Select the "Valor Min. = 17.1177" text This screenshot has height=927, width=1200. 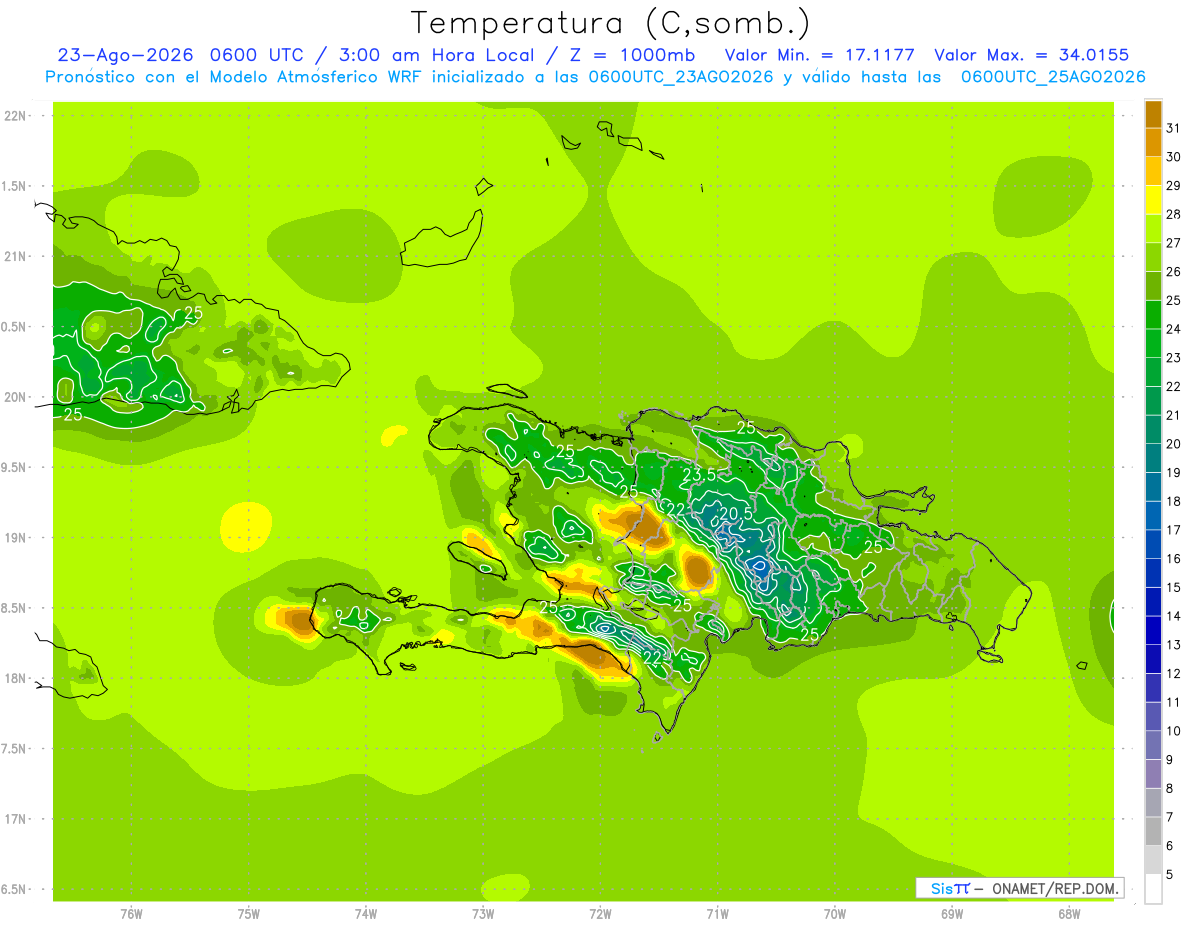819,55
